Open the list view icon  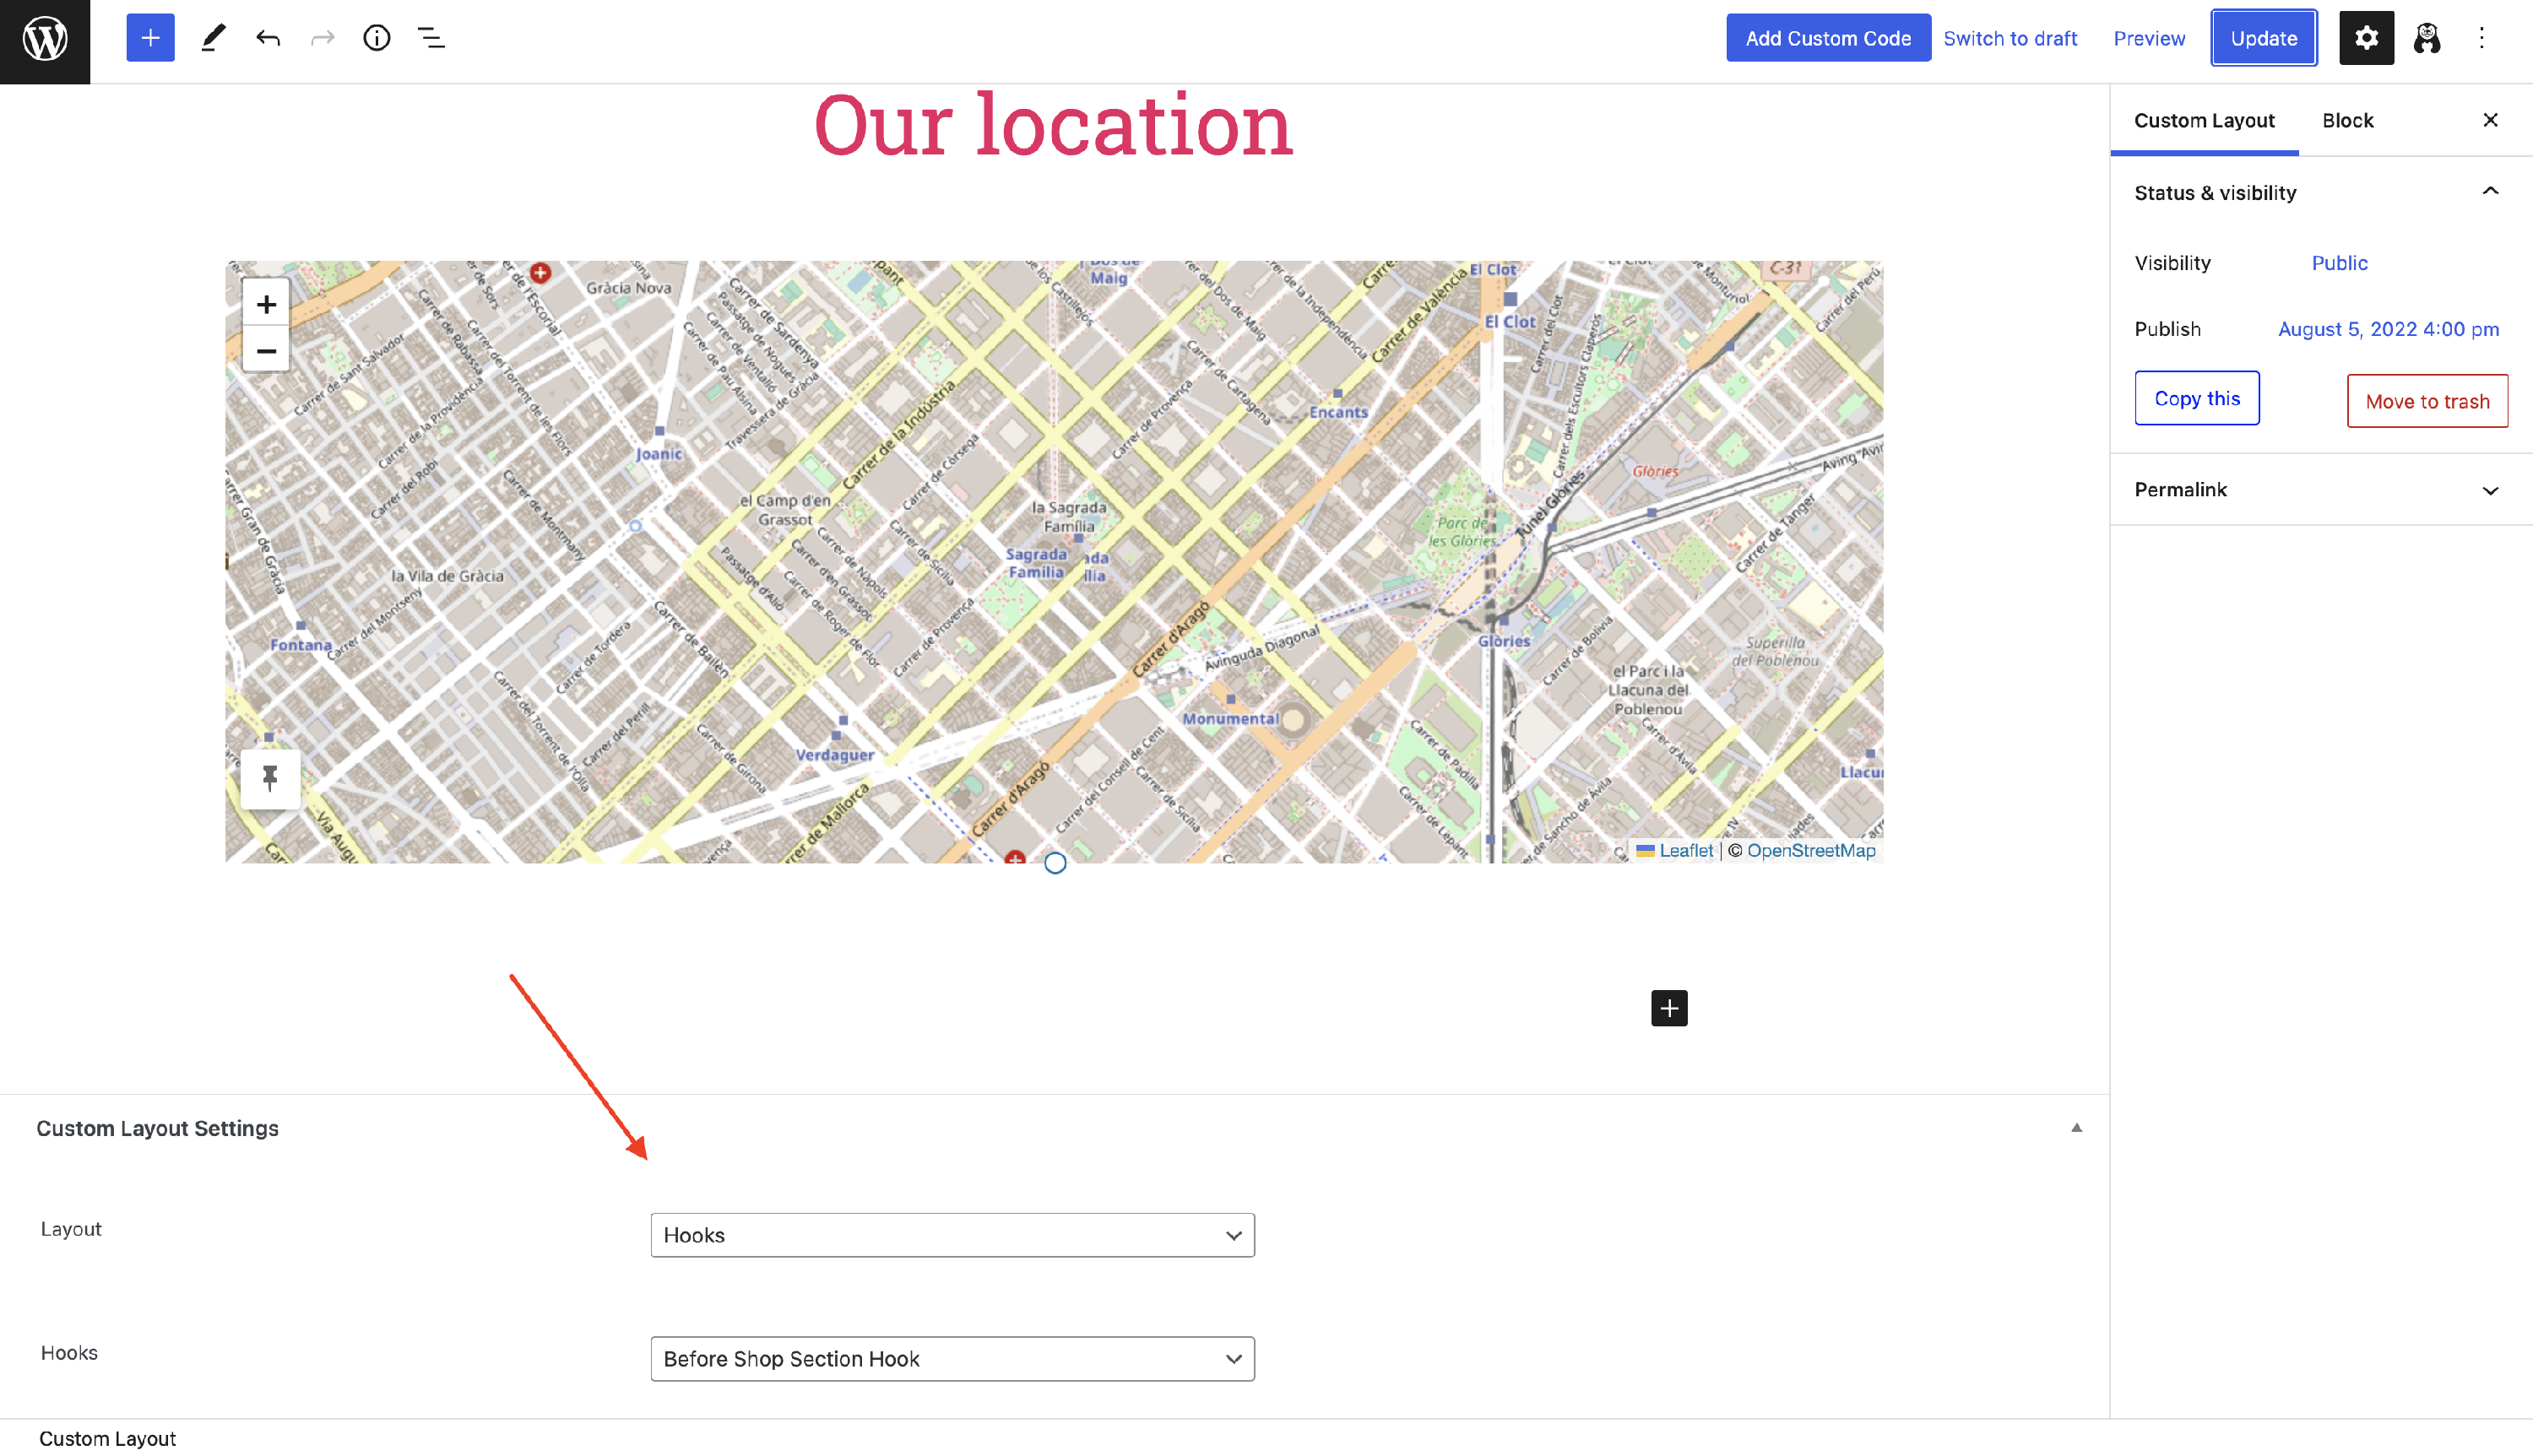point(431,38)
